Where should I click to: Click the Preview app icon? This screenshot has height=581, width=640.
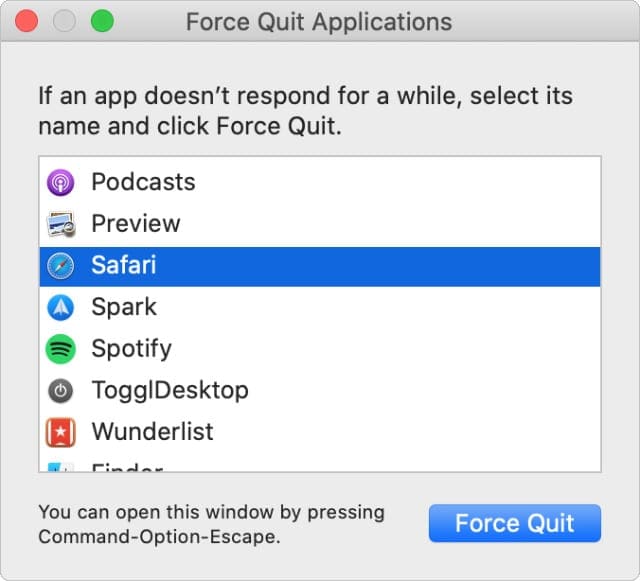61,224
